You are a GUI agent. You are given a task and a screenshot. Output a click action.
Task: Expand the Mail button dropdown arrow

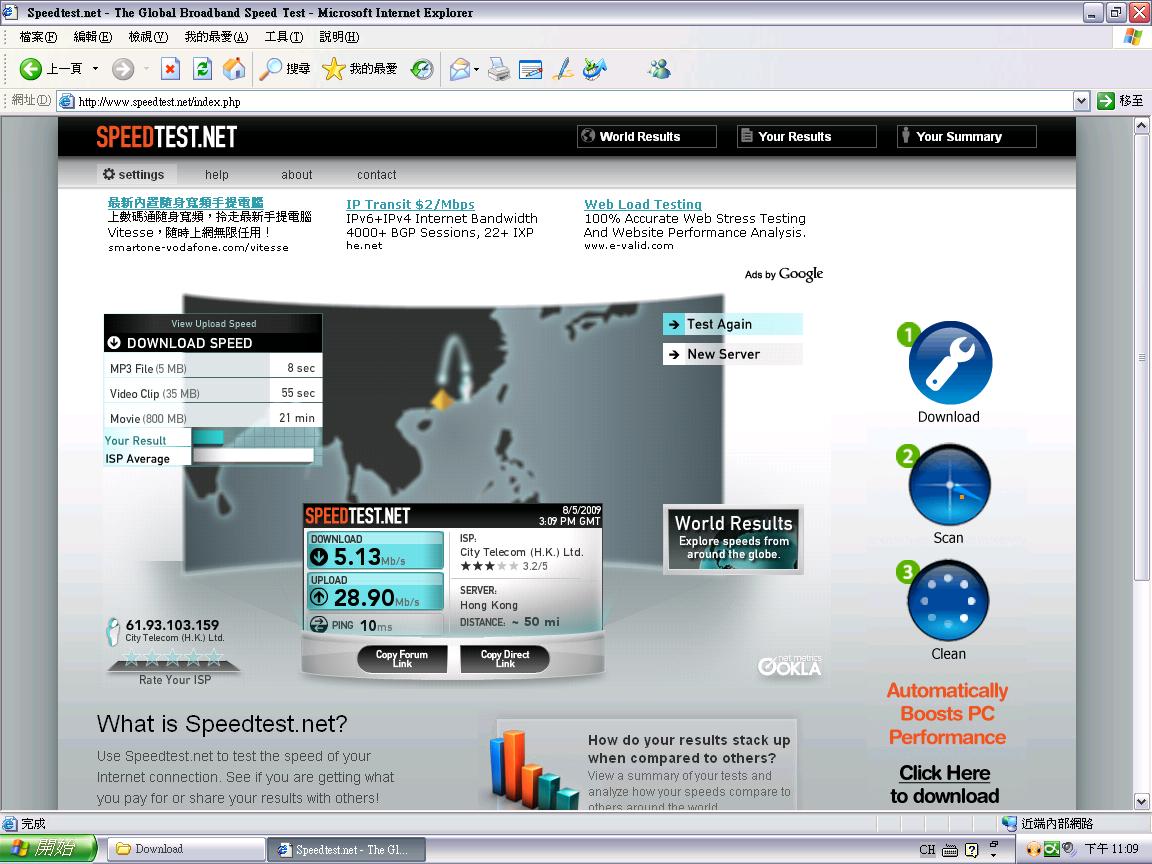477,70
